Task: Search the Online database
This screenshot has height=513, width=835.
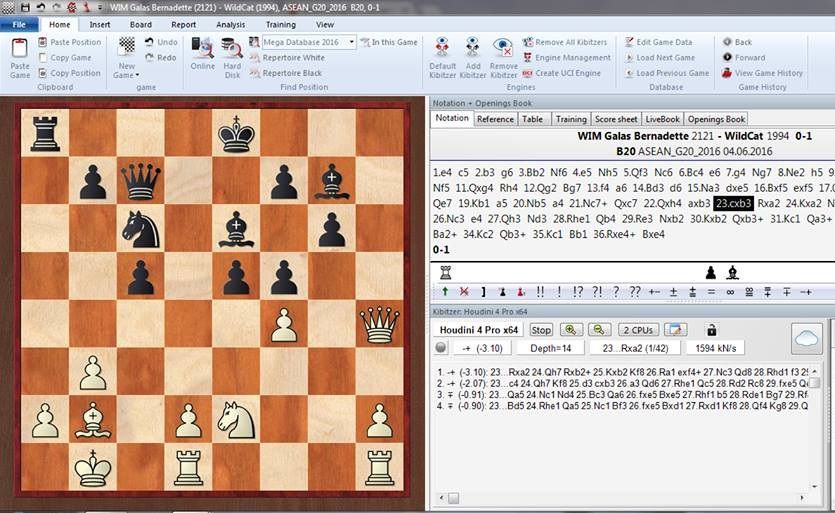Action: 202,54
